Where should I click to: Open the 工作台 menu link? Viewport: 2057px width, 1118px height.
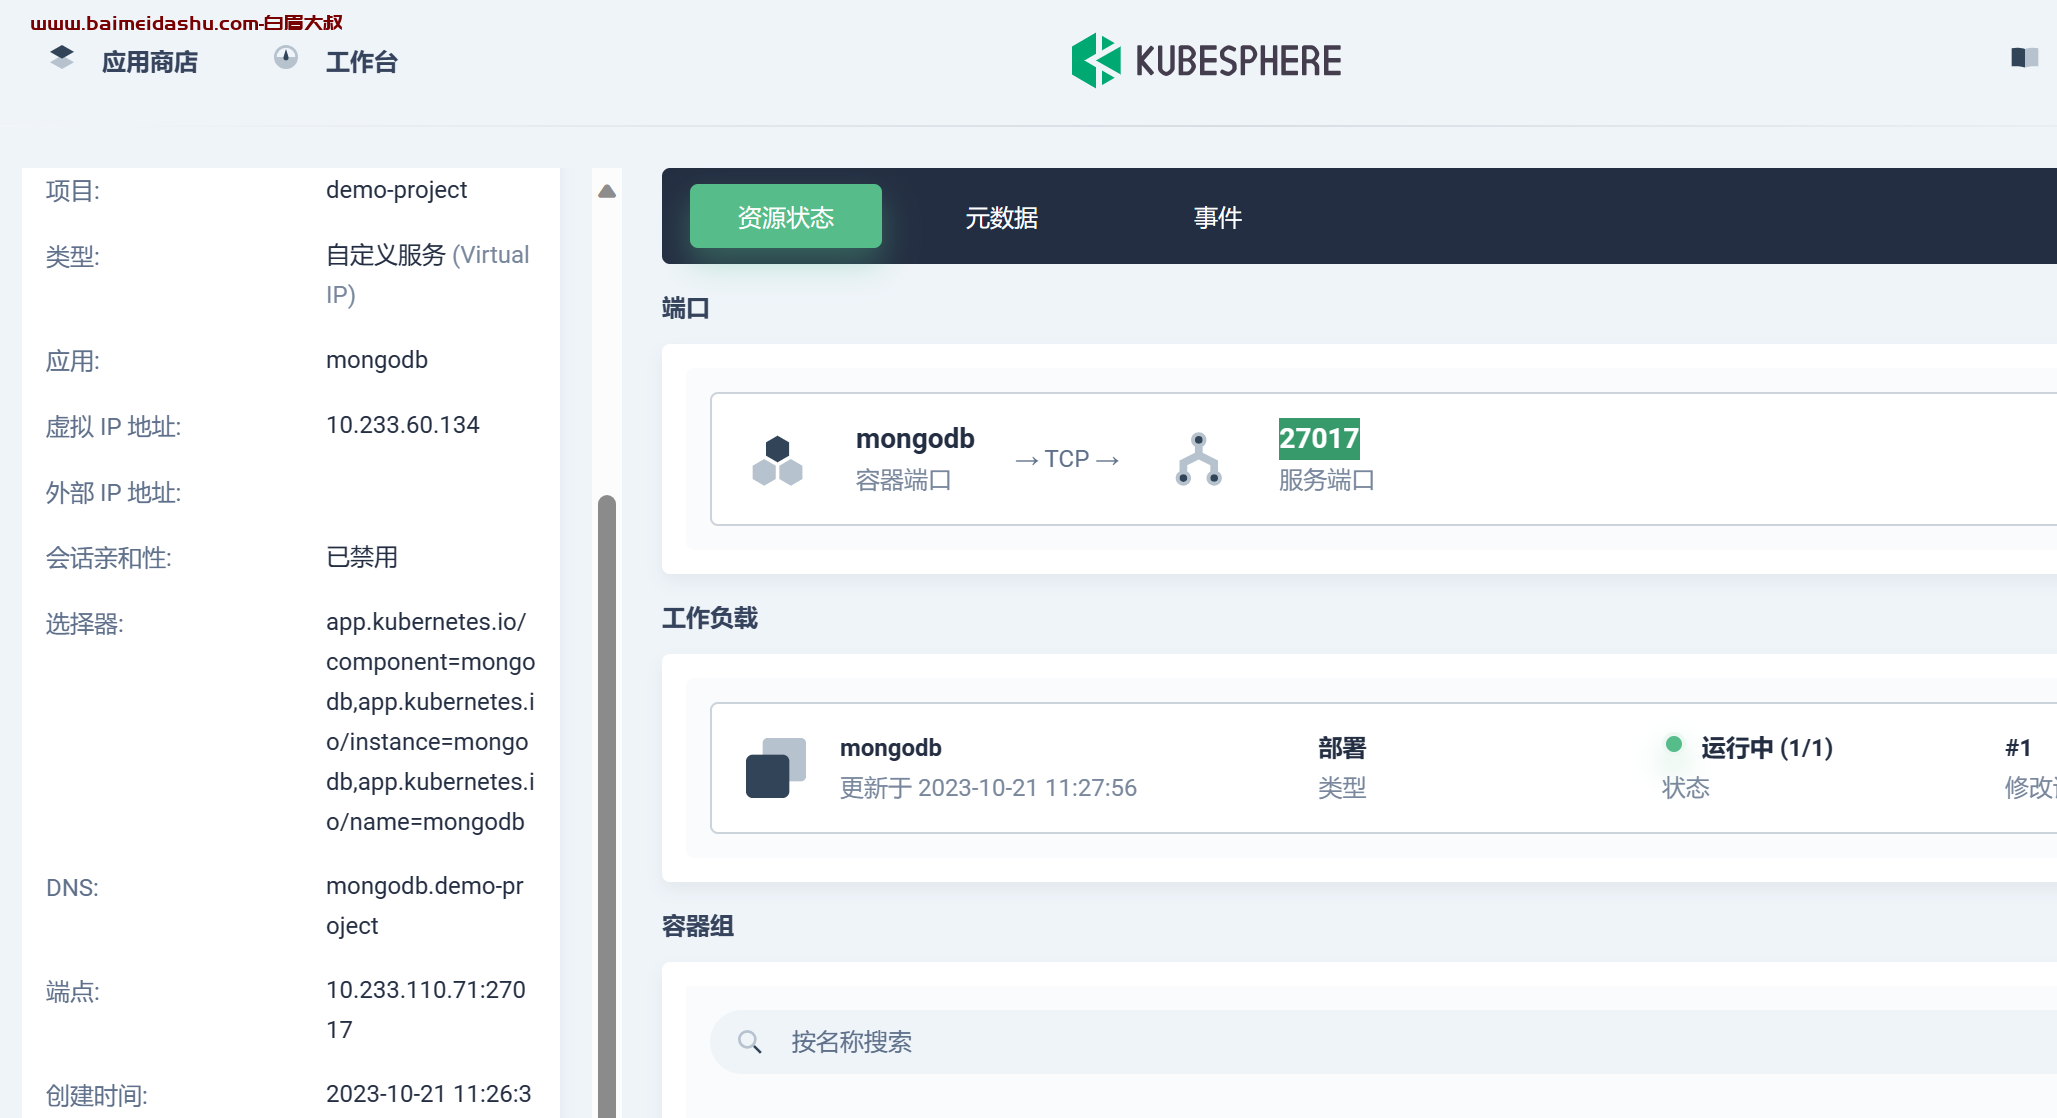tap(361, 62)
